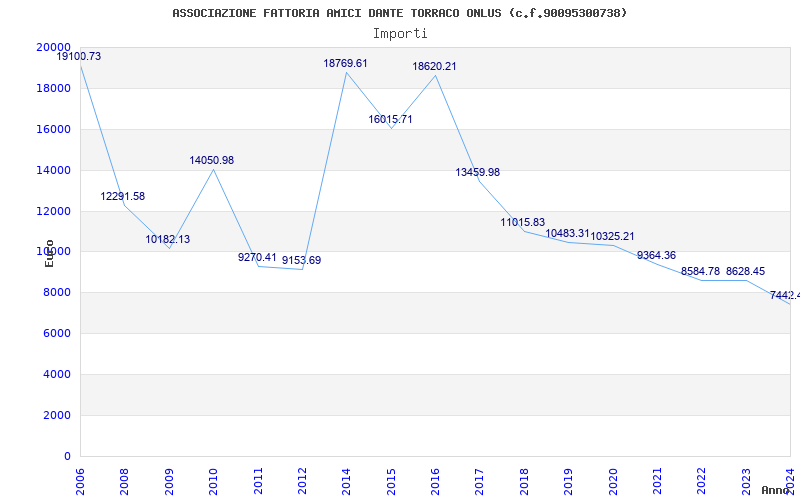Select value 10182.13 on the line
Screen dimensions: 800x500
click(167, 239)
